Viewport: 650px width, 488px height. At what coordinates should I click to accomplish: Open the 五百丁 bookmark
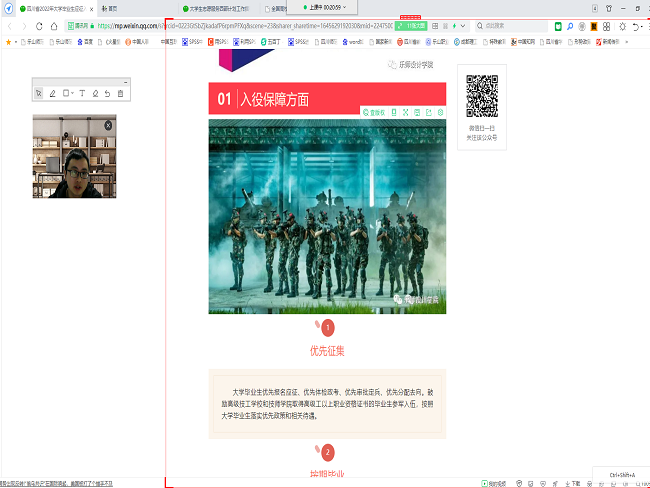point(271,42)
